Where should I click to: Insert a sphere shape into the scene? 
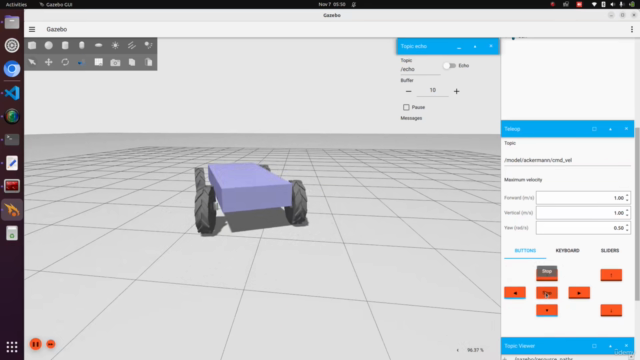[x=49, y=45]
